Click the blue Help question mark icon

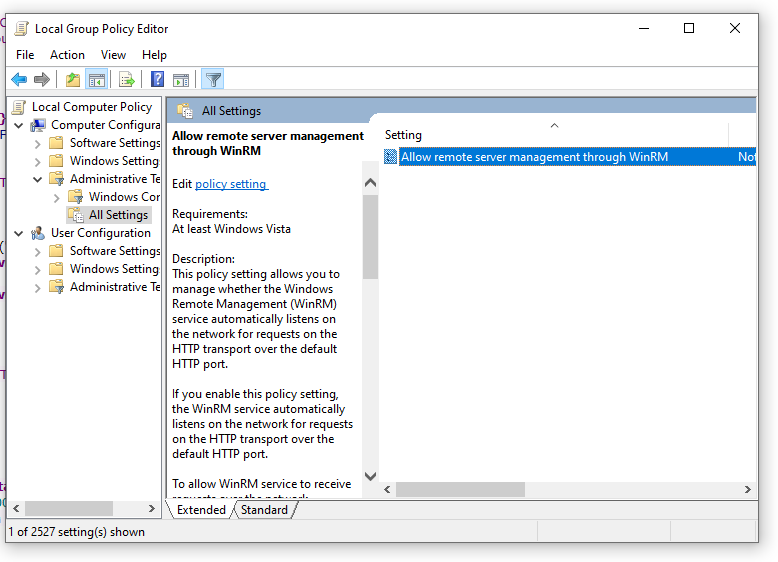coord(157,79)
